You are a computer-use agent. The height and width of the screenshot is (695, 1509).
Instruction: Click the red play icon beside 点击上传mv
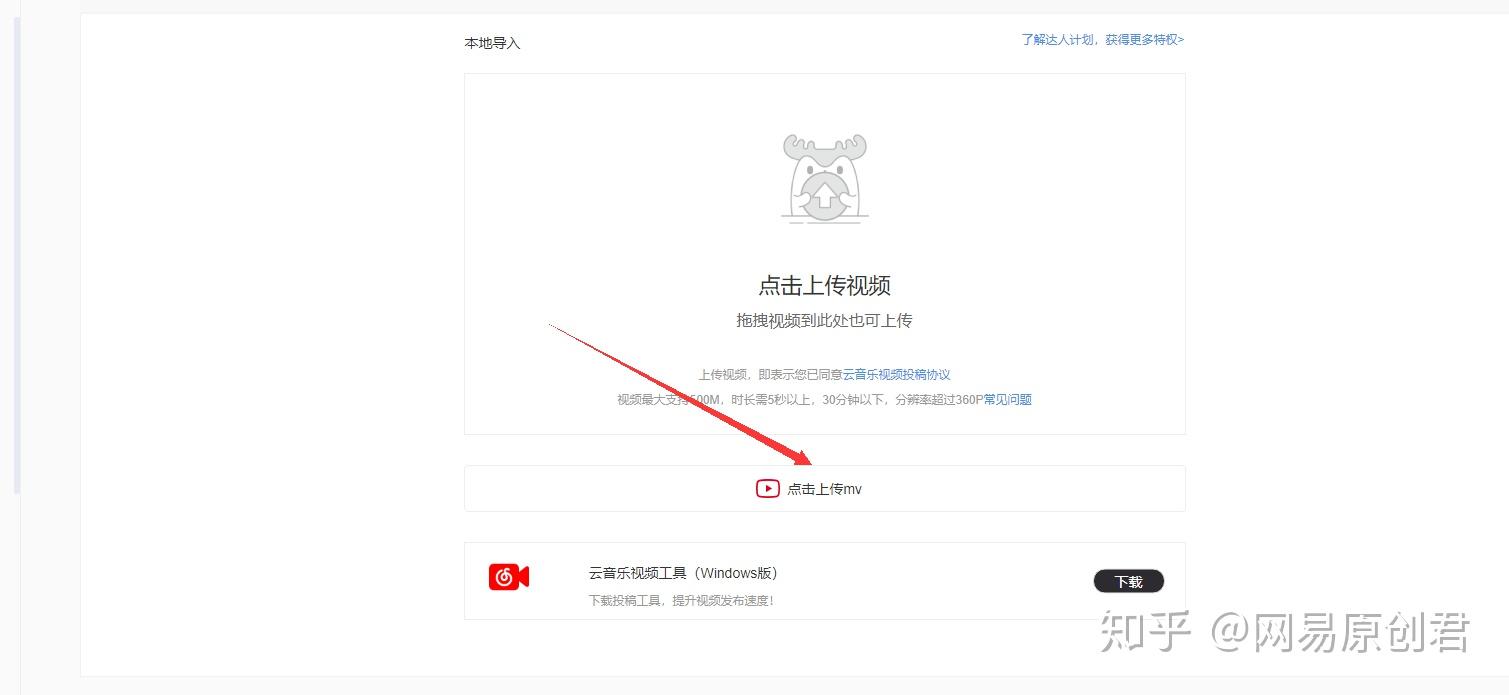coord(767,489)
